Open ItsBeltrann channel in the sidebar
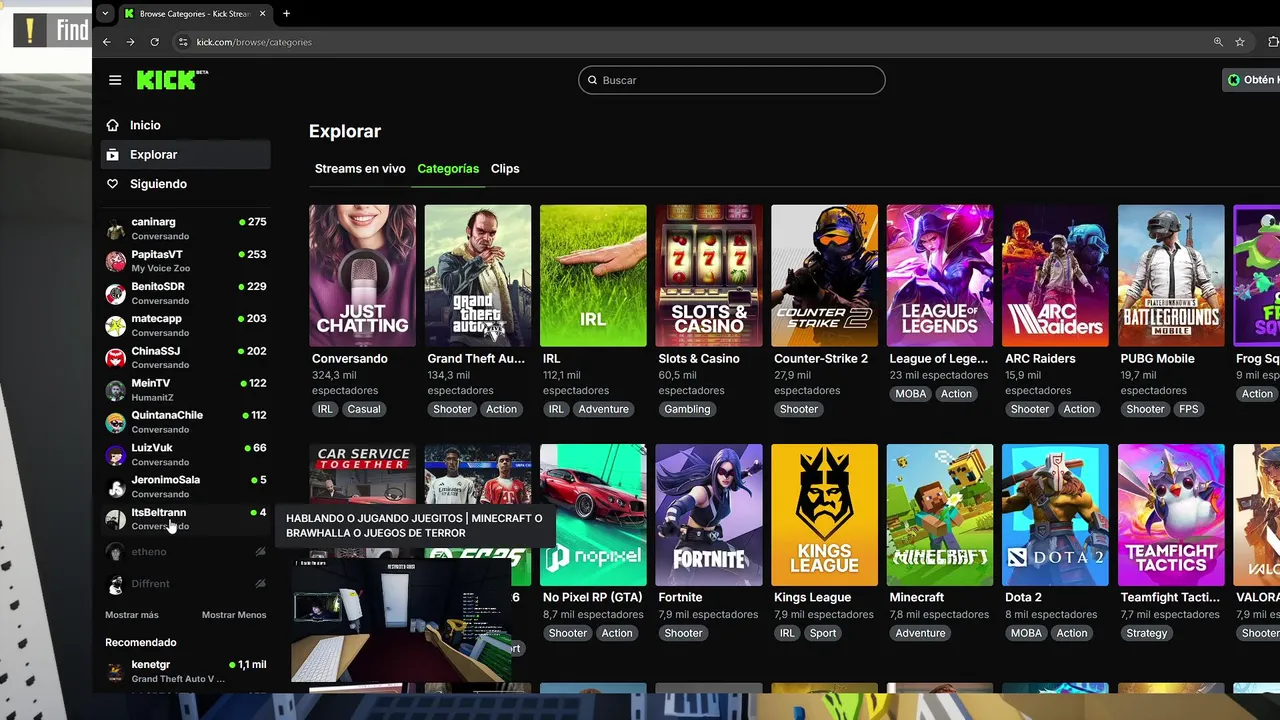1280x720 pixels. [186, 519]
